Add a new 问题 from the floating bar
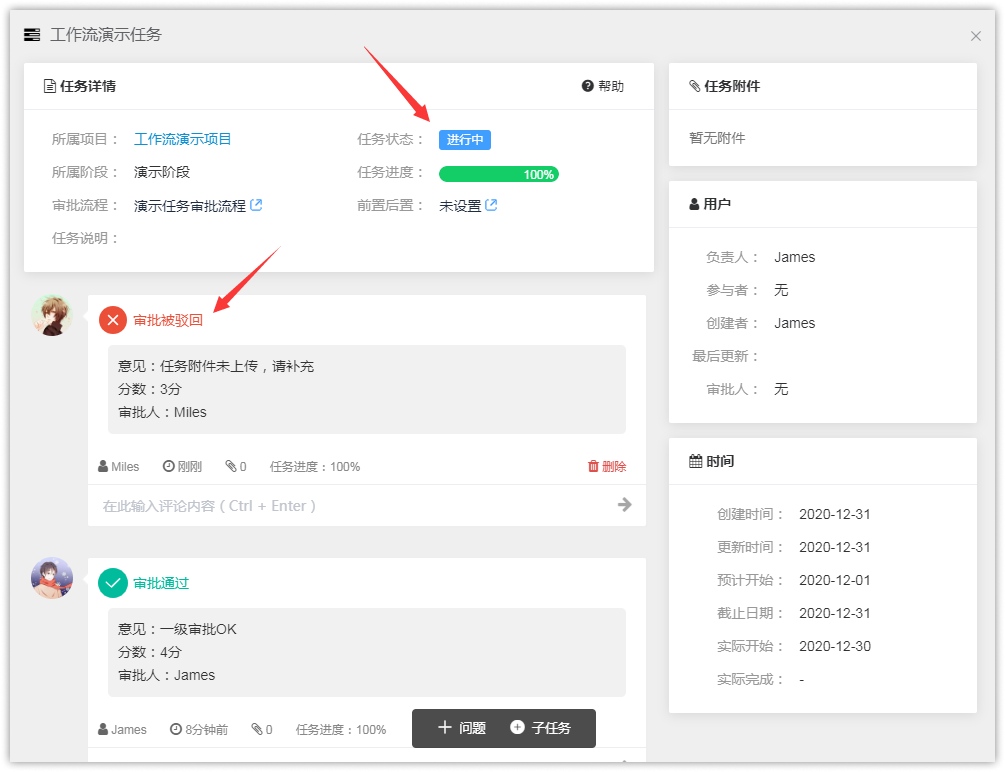 click(x=462, y=728)
